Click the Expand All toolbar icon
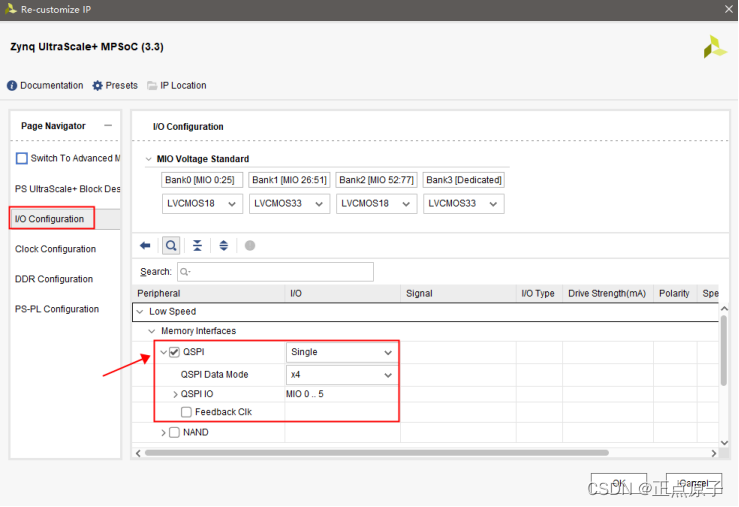This screenshot has height=507, width=739. tap(223, 245)
